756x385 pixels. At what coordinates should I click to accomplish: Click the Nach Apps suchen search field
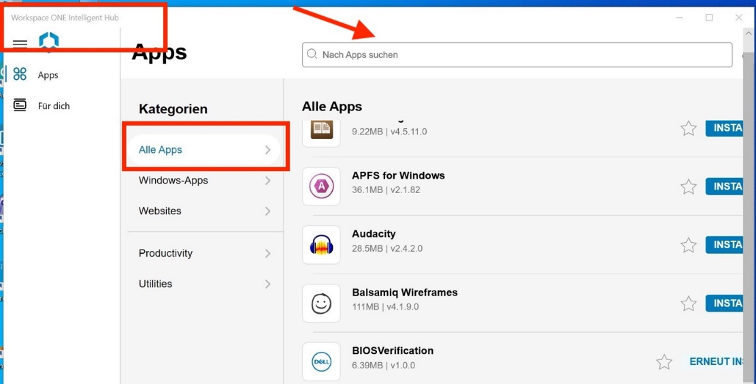[x=517, y=54]
